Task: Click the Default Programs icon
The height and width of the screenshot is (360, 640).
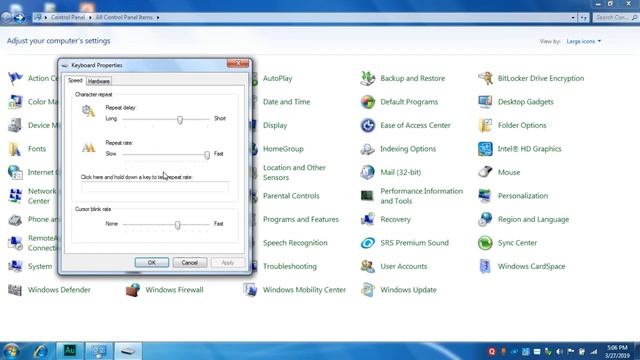Action: coord(368,102)
